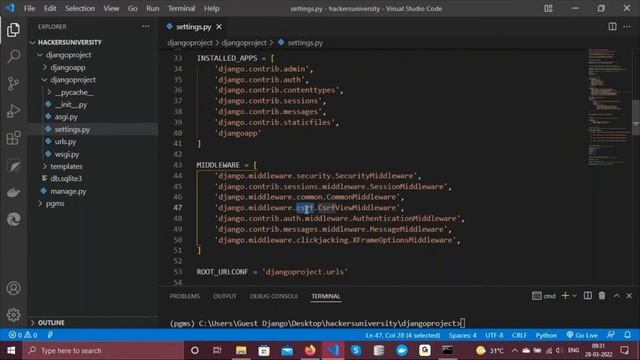Open the terminal launch profile dropdown
The width and height of the screenshot is (640, 360).
click(574, 296)
